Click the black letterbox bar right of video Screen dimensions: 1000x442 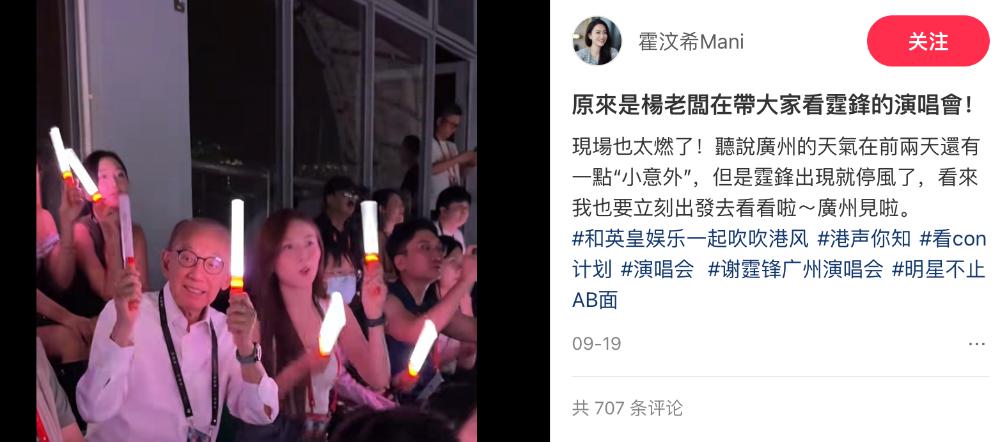click(513, 221)
